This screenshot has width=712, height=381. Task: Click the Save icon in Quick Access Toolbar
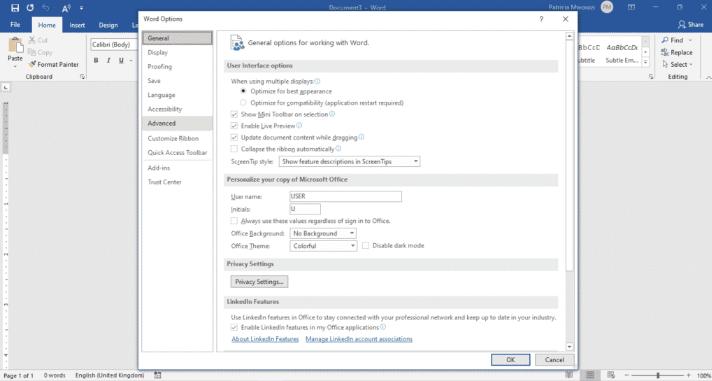[x=15, y=8]
